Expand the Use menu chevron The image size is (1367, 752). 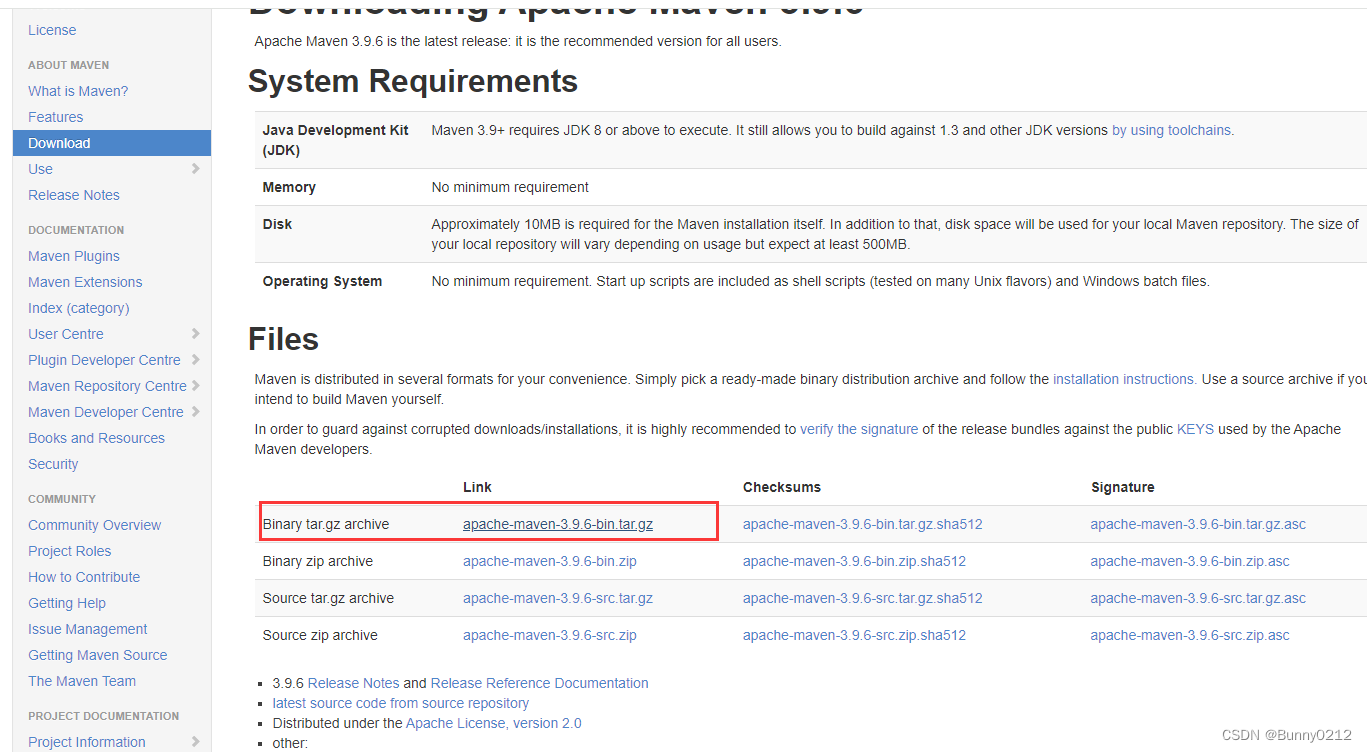click(x=196, y=169)
